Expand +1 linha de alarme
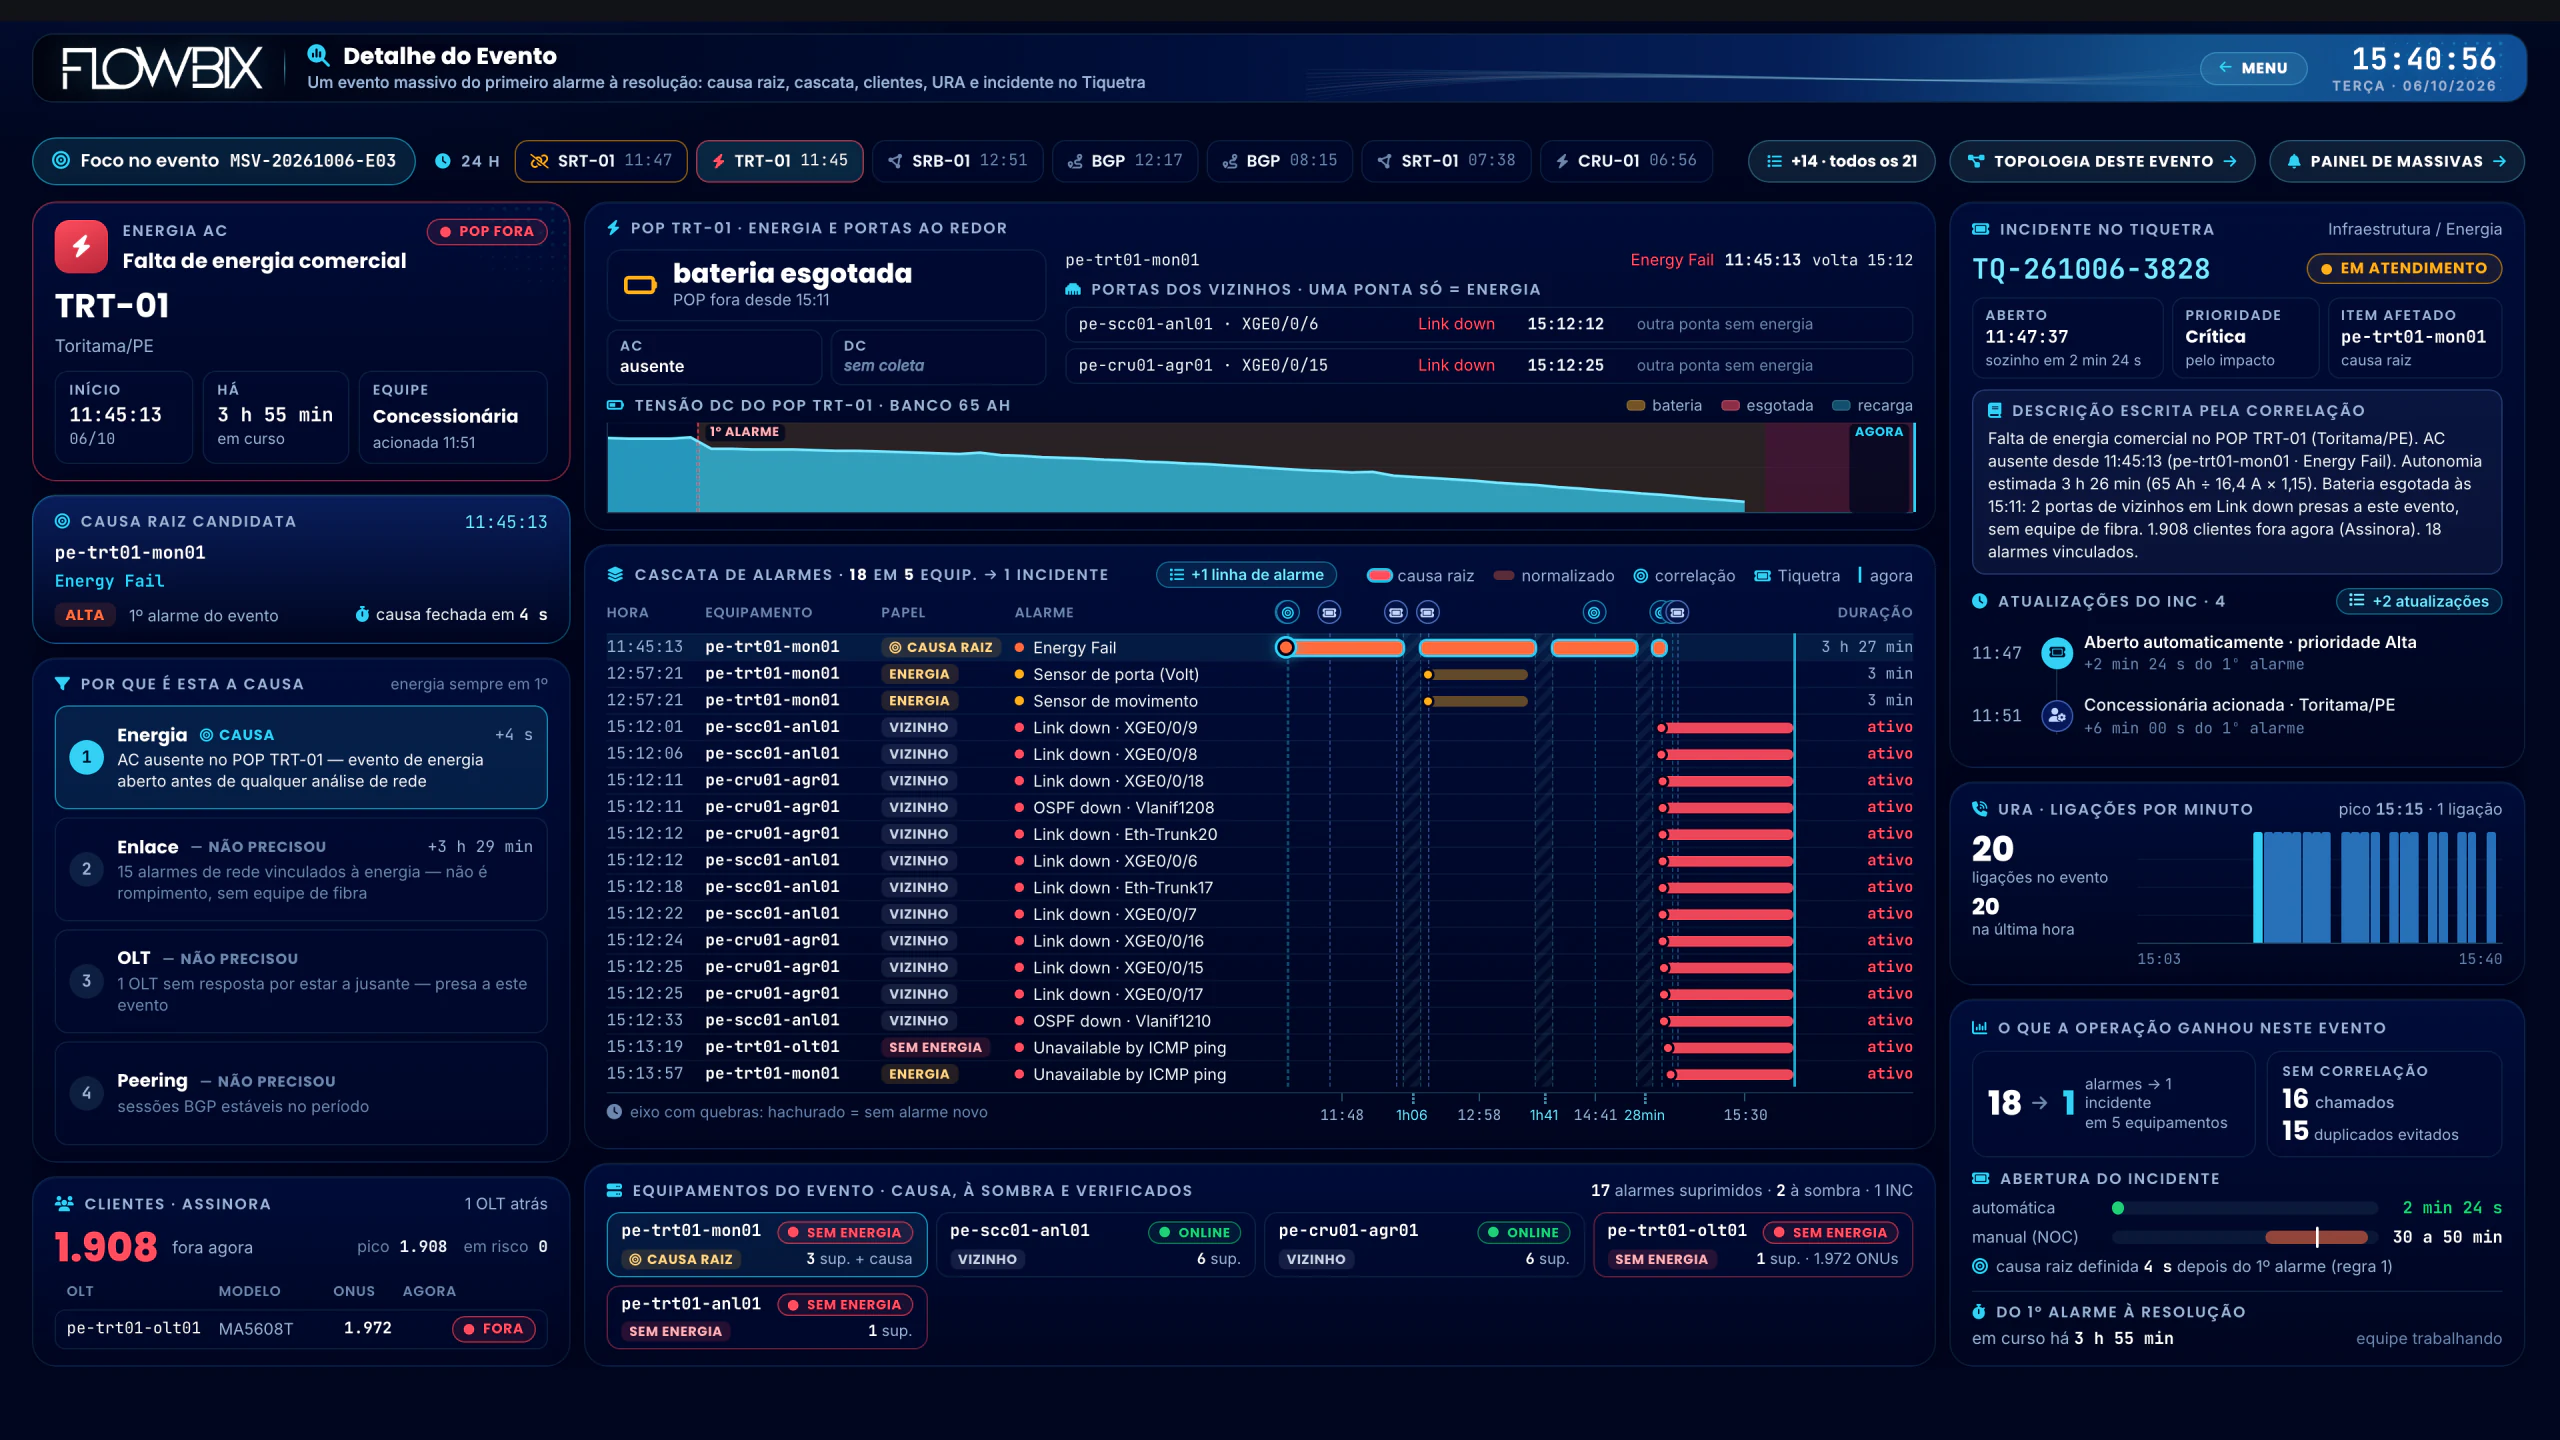Viewport: 2560px width, 1440px height. point(1246,575)
